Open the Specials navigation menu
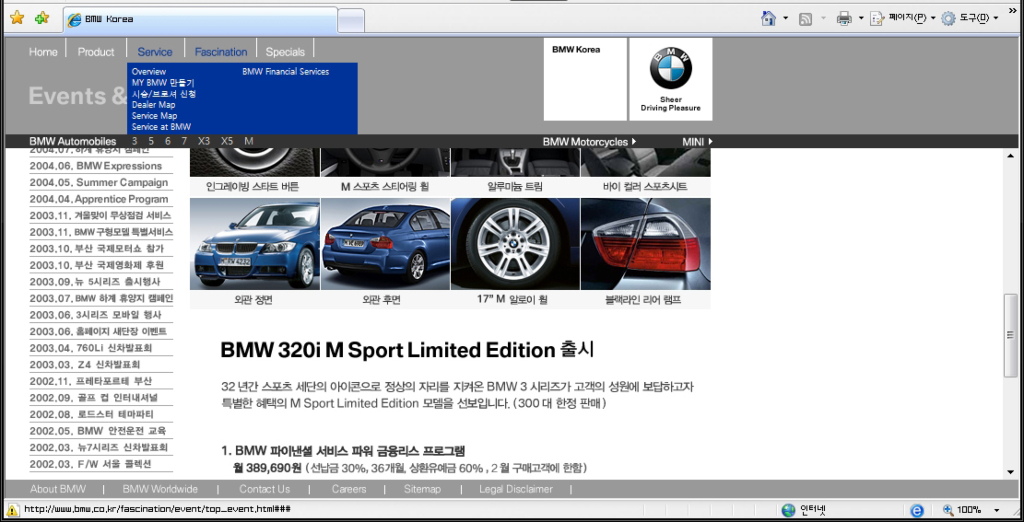 tap(285, 52)
